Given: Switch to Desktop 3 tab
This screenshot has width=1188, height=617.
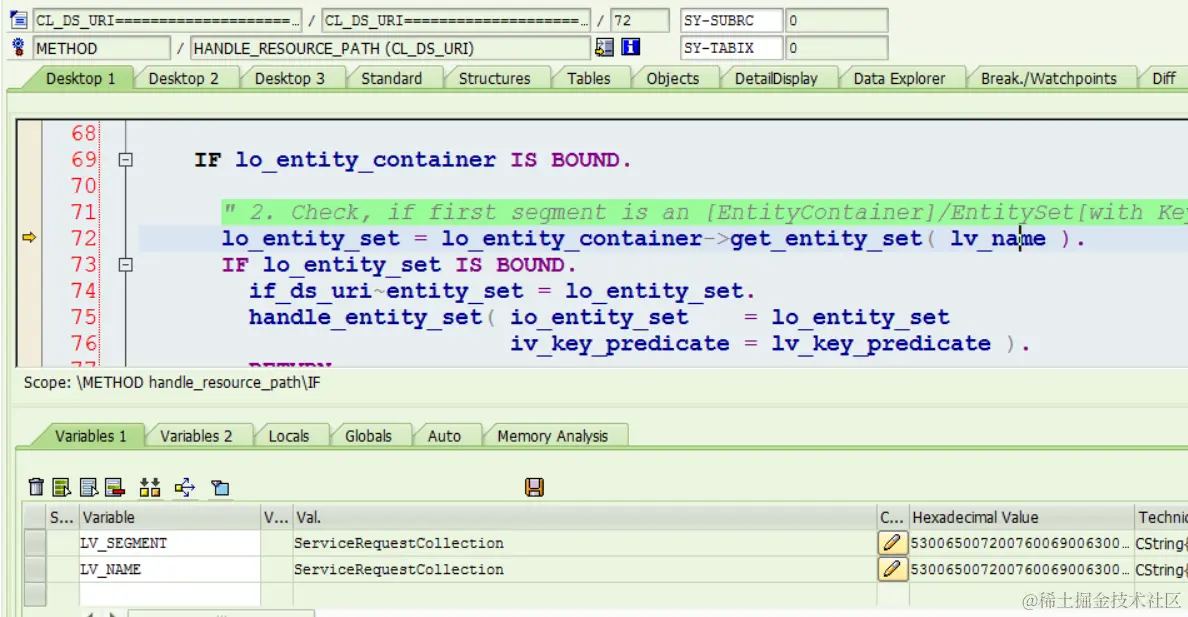Looking at the screenshot, I should (289, 79).
